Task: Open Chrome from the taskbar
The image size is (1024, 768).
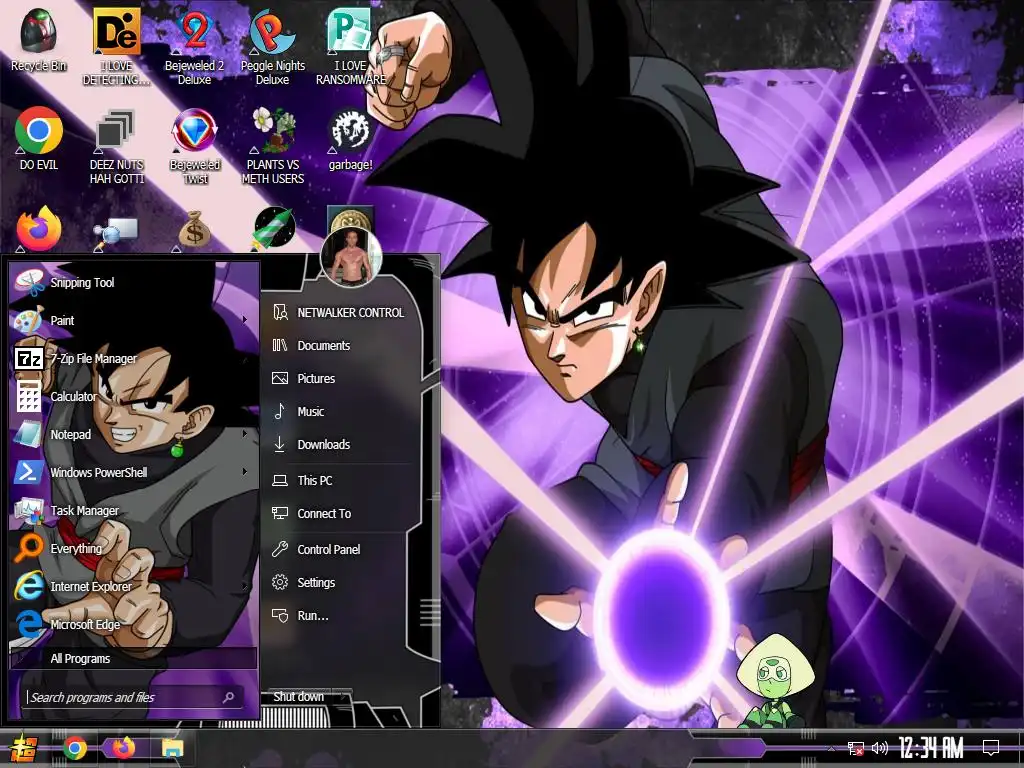Action: [x=75, y=748]
